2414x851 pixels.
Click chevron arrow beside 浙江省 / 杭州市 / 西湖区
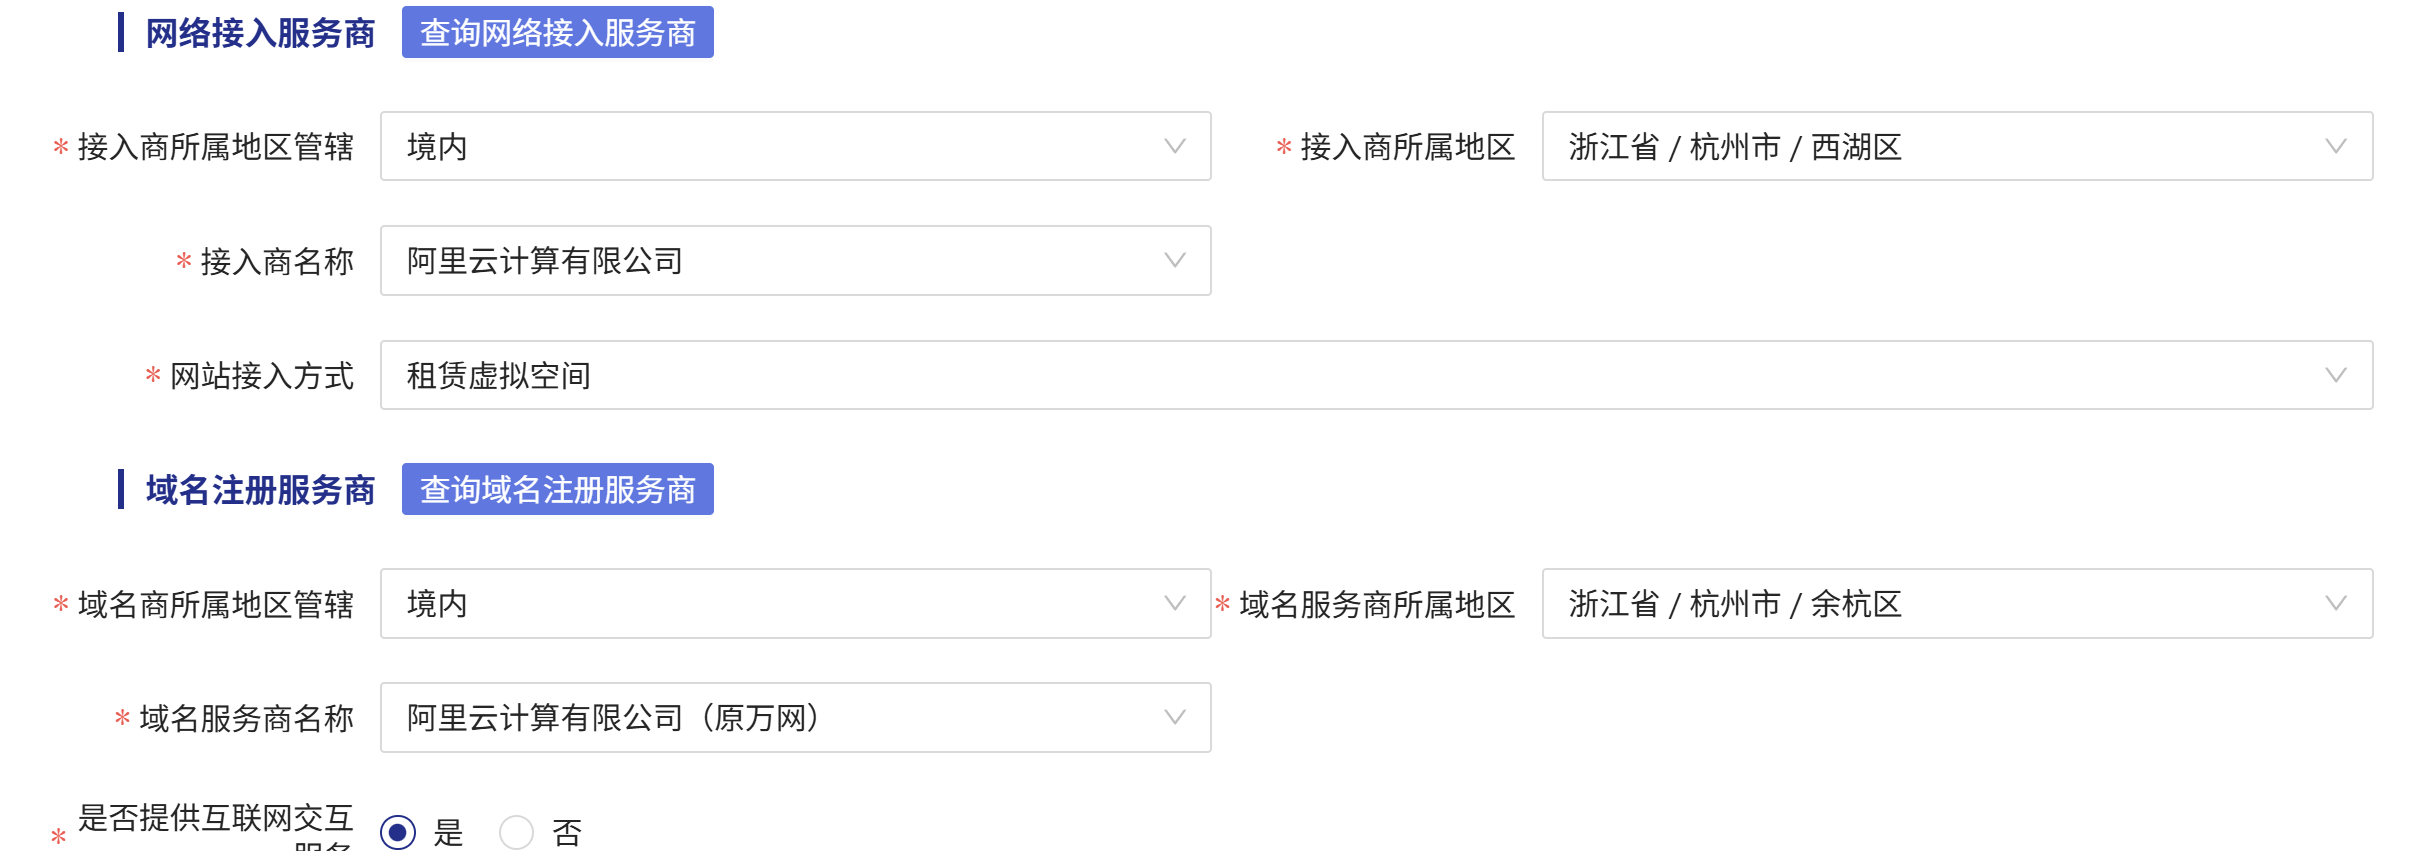[2336, 147]
